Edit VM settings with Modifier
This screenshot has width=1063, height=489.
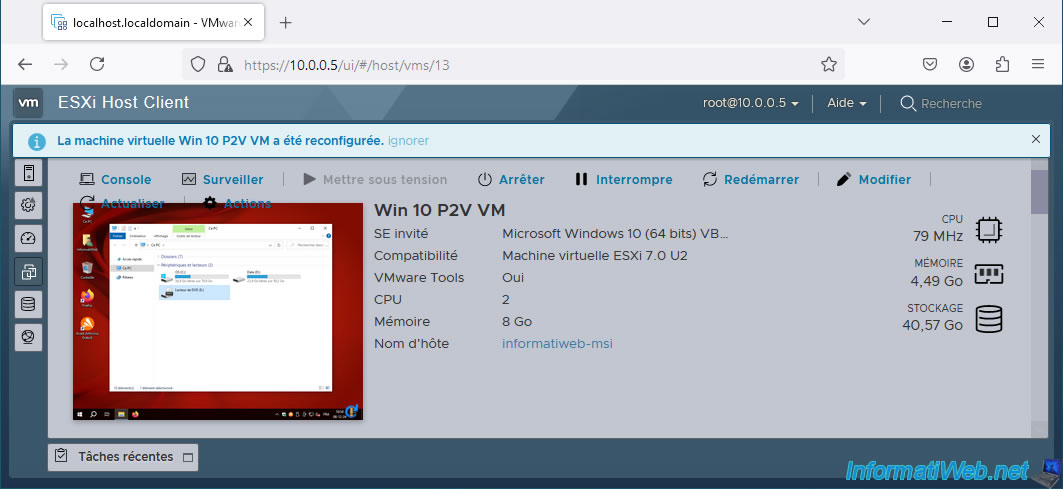(x=874, y=180)
